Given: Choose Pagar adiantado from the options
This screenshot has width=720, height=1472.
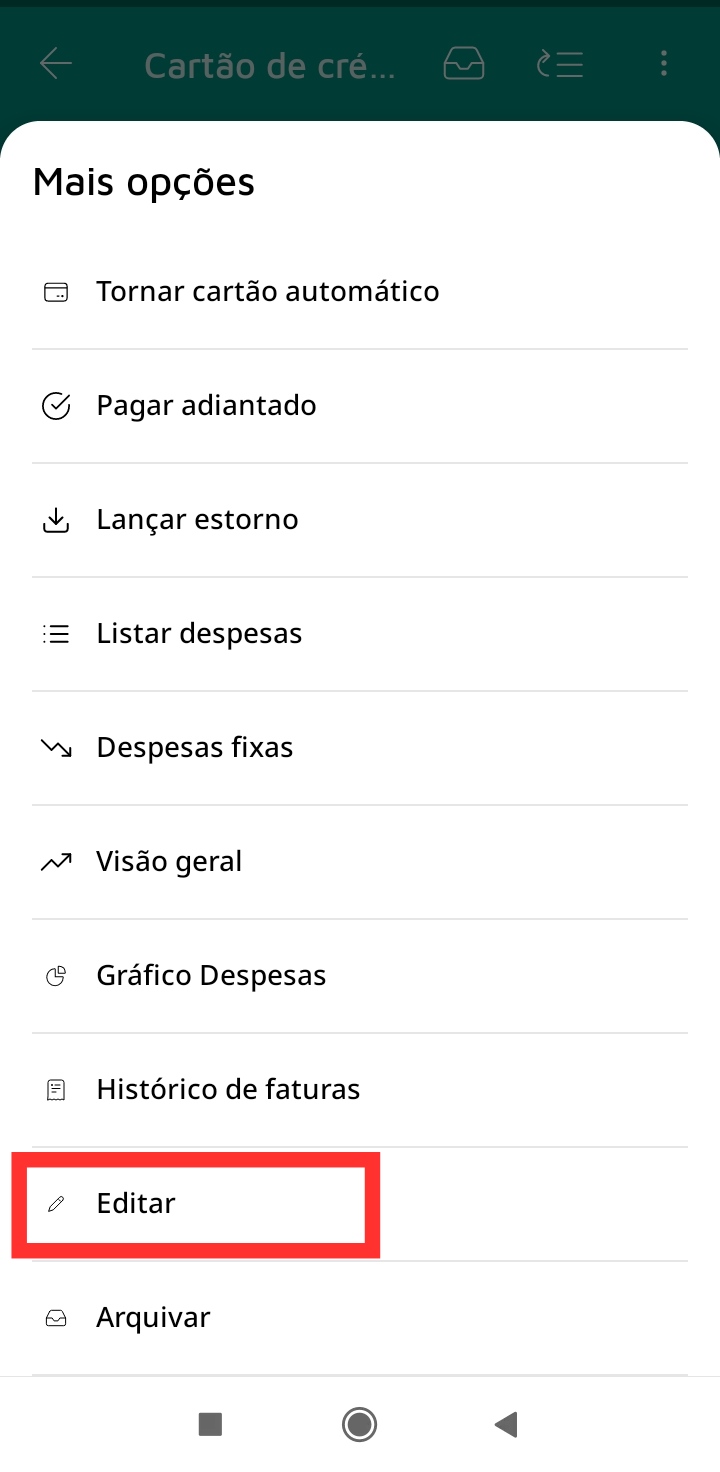Looking at the screenshot, I should [x=360, y=406].
